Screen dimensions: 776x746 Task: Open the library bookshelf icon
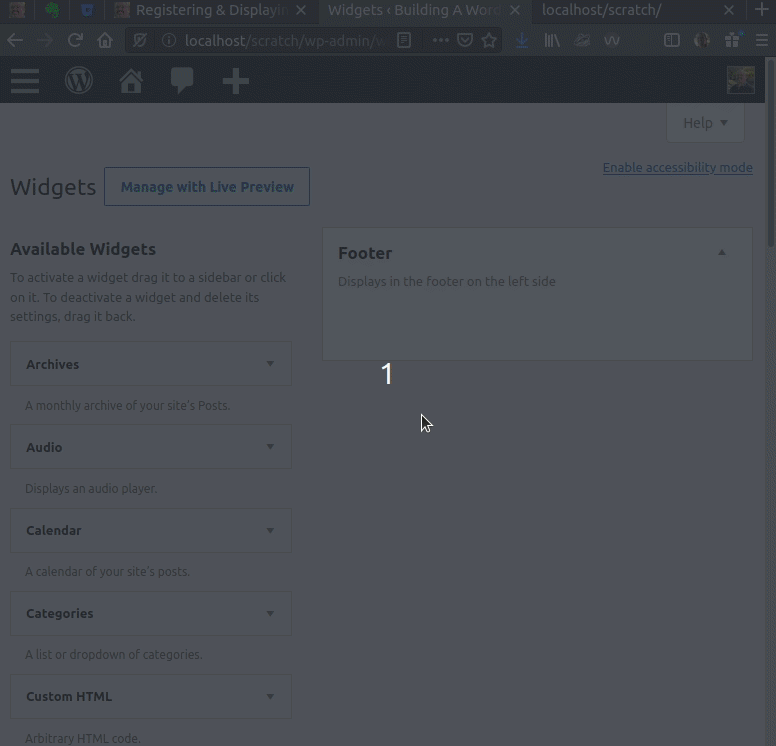[552, 40]
